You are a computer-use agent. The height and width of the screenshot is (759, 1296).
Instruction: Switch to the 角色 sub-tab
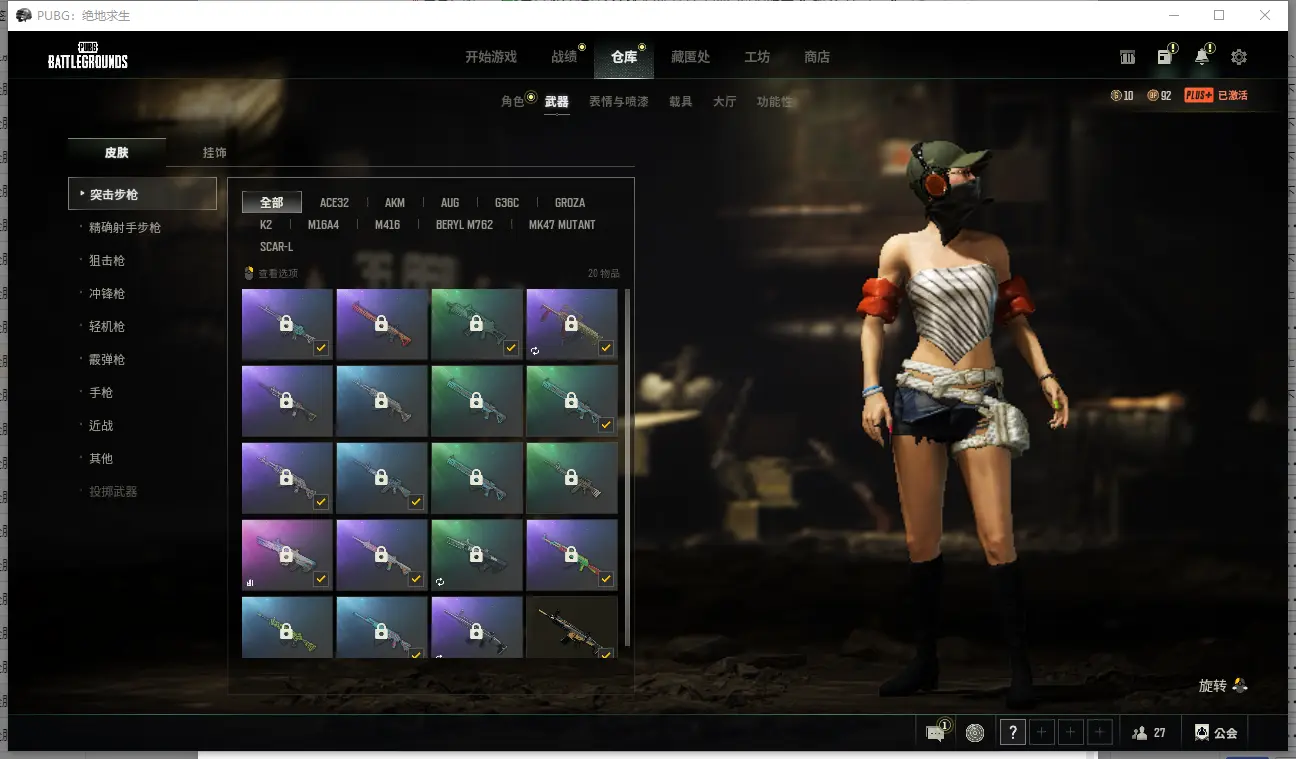click(513, 101)
